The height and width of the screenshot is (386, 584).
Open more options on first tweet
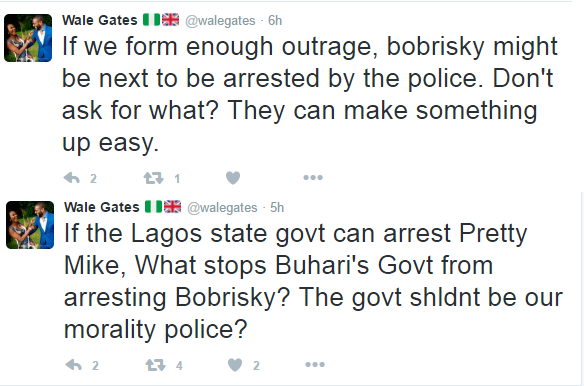point(313,178)
